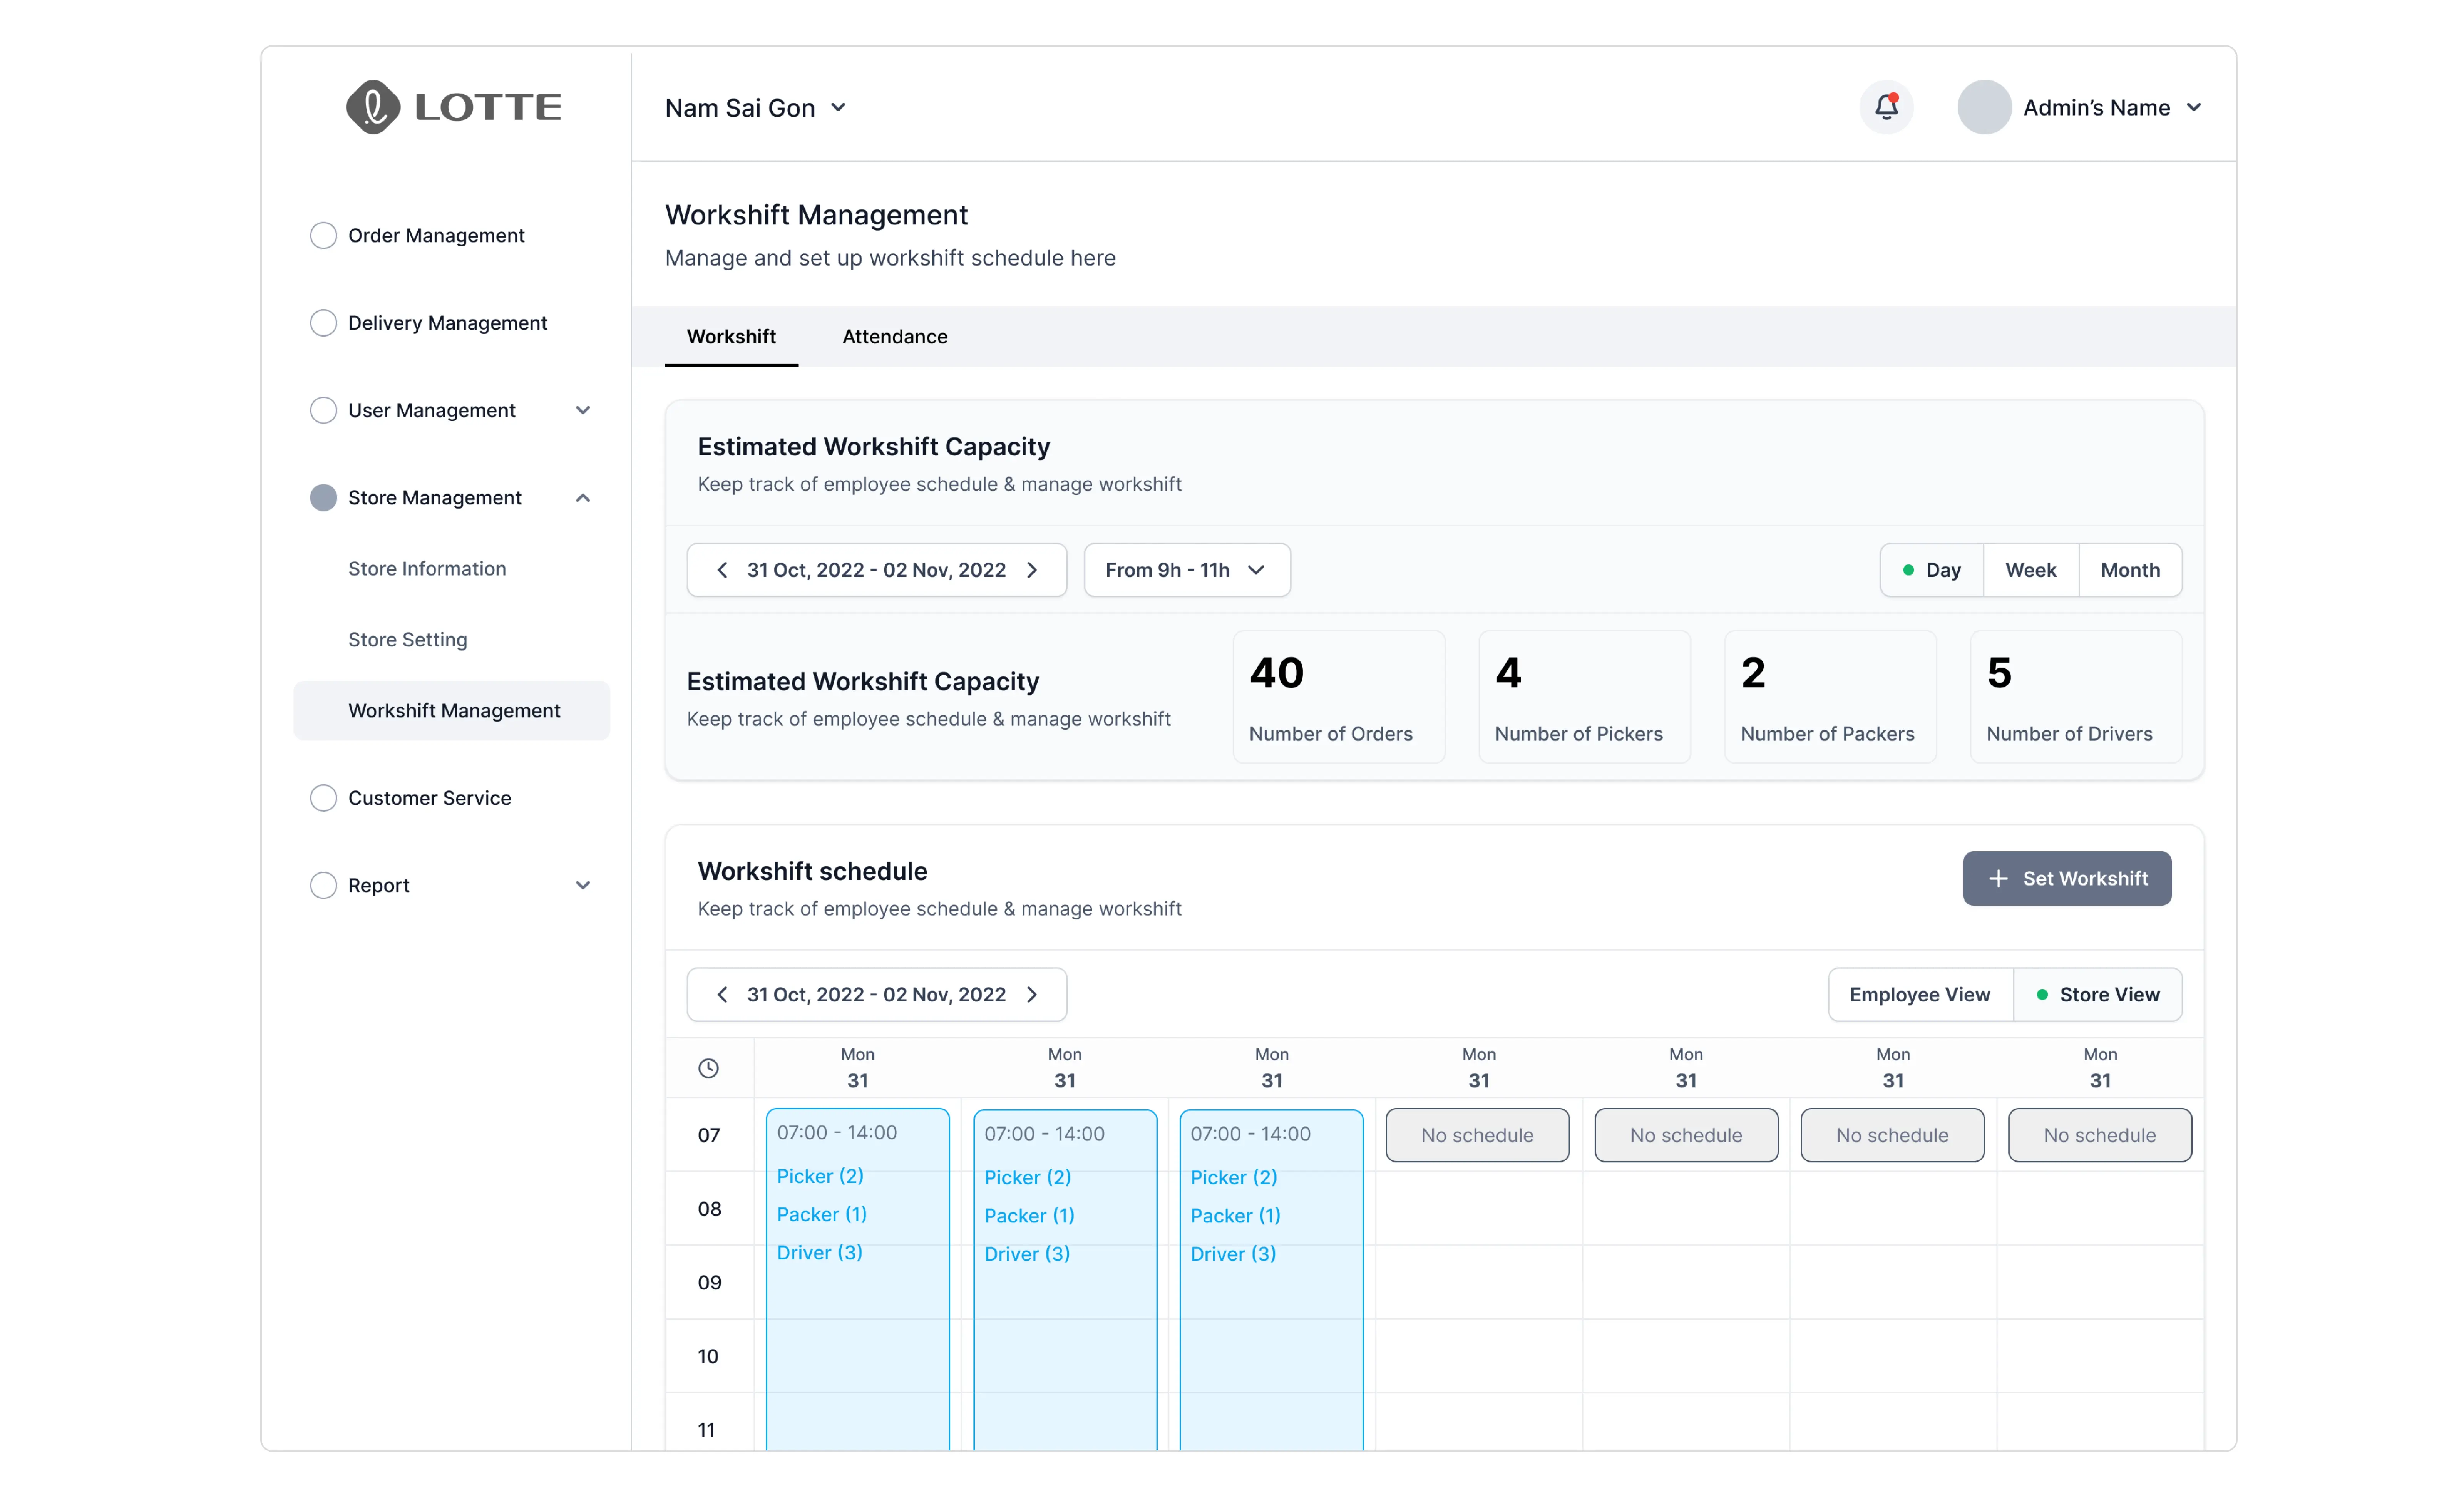Expand the User Management chevron
Viewport: 2464px width, 1497px height.
tap(583, 410)
